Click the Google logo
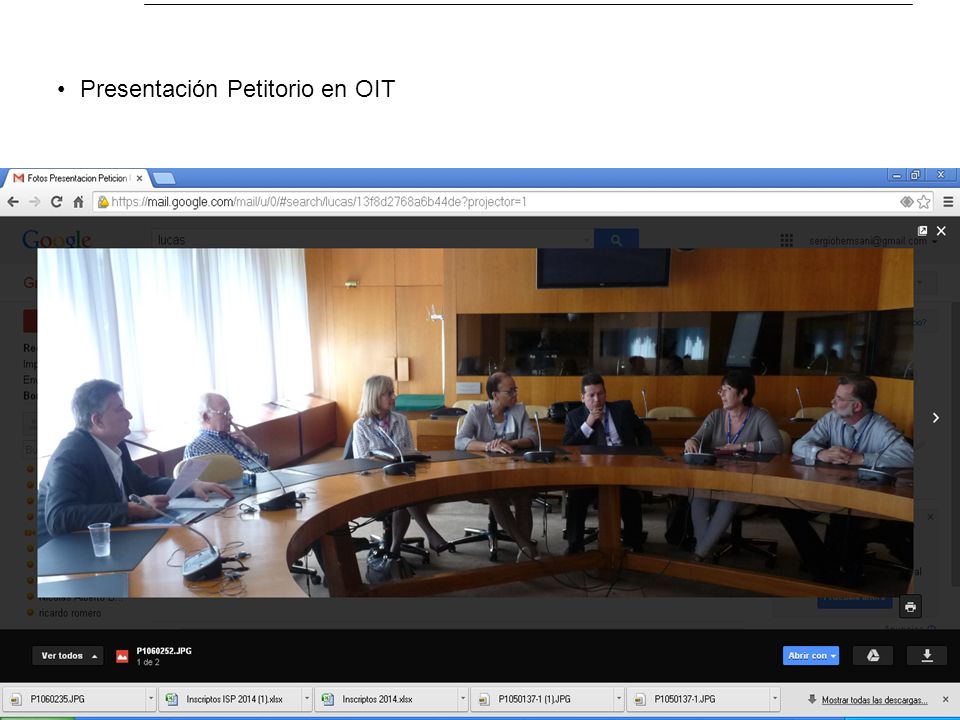This screenshot has height=720, width=960. pos(56,240)
